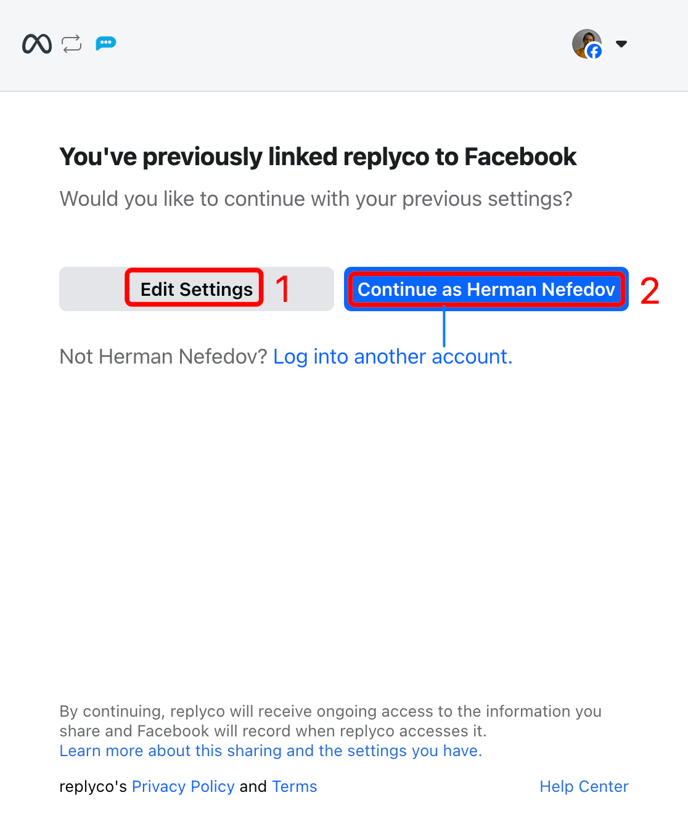688x827 pixels.
Task: Click the Meta infinity logo
Action: pyautogui.click(x=37, y=44)
